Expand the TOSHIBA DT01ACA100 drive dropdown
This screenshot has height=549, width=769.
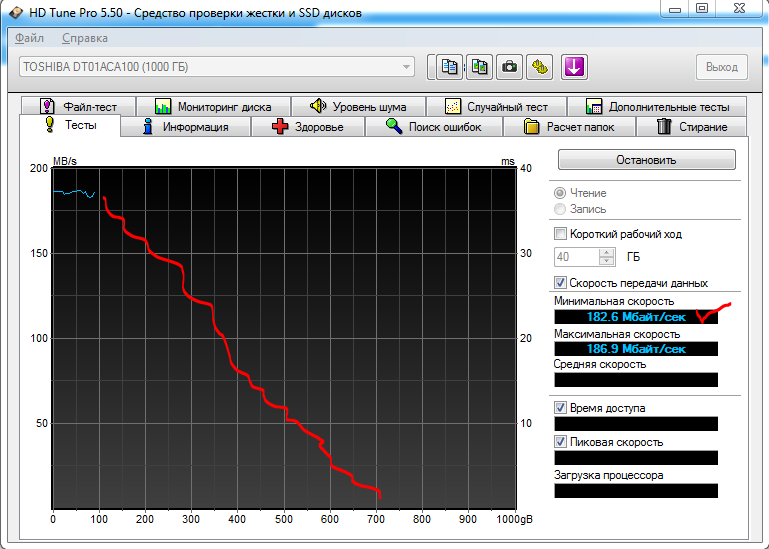click(406, 67)
